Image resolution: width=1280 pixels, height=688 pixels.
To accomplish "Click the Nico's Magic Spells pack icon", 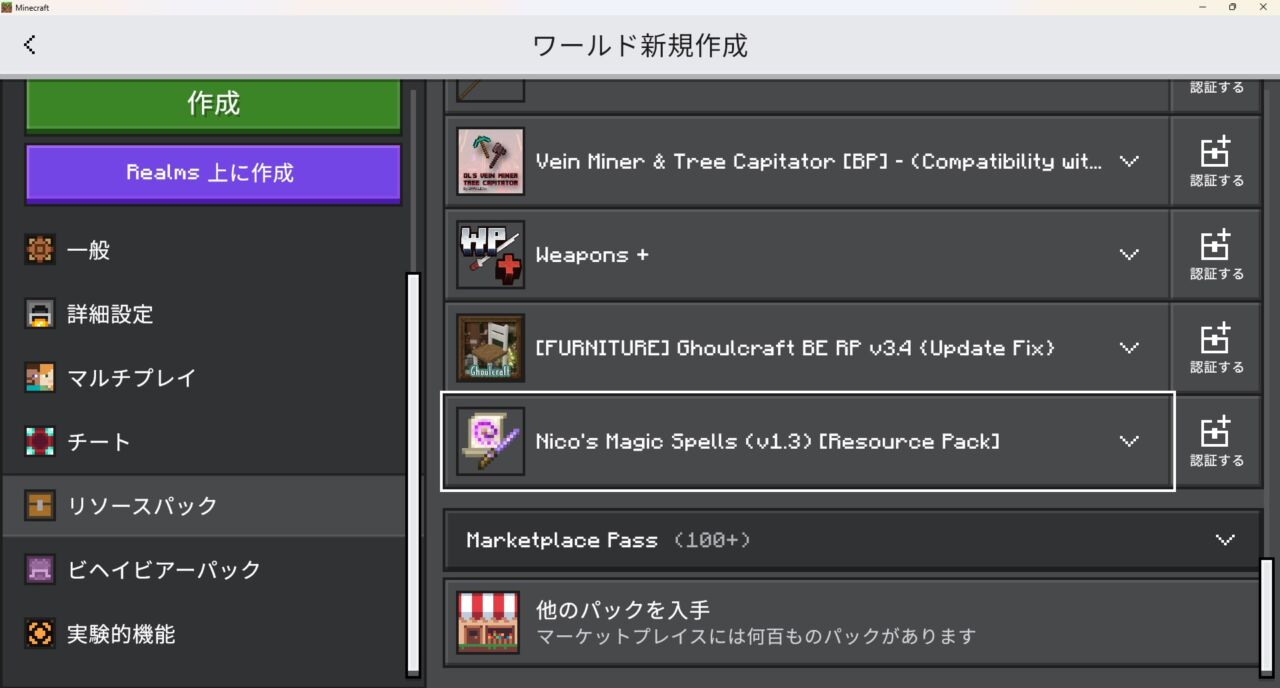I will (490, 441).
